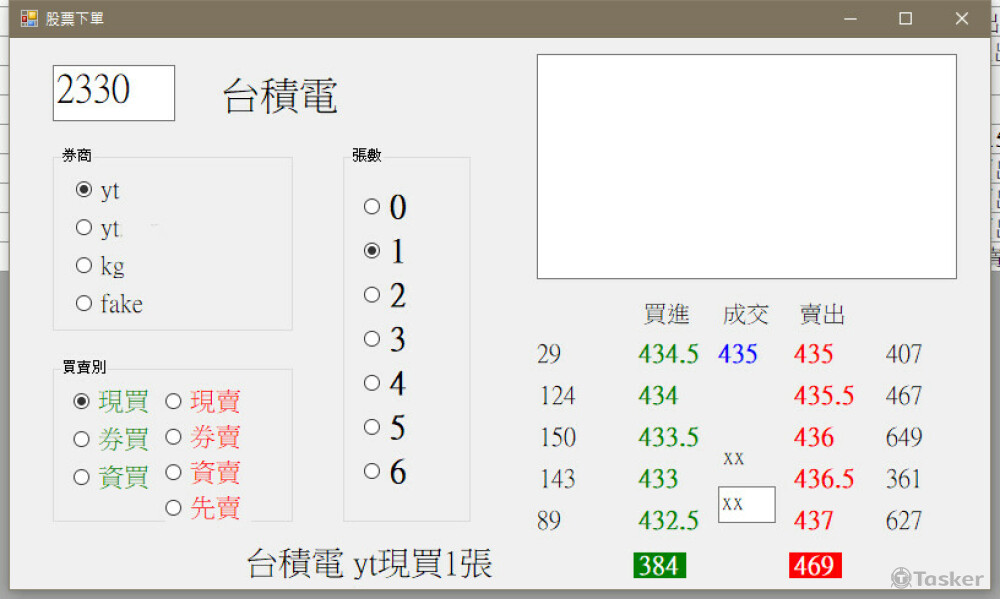Click bid price 434.5

click(668, 354)
